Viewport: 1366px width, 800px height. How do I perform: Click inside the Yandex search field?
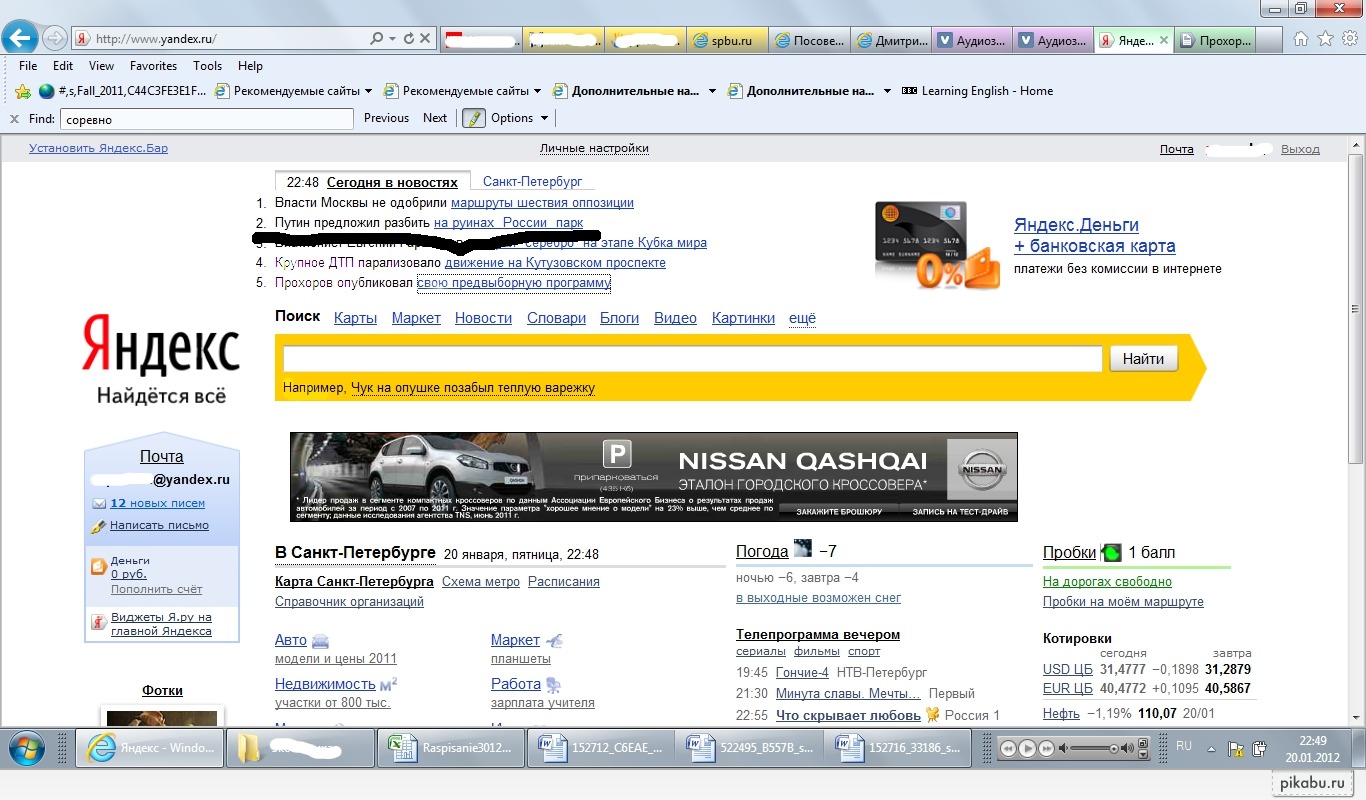pyautogui.click(x=692, y=359)
